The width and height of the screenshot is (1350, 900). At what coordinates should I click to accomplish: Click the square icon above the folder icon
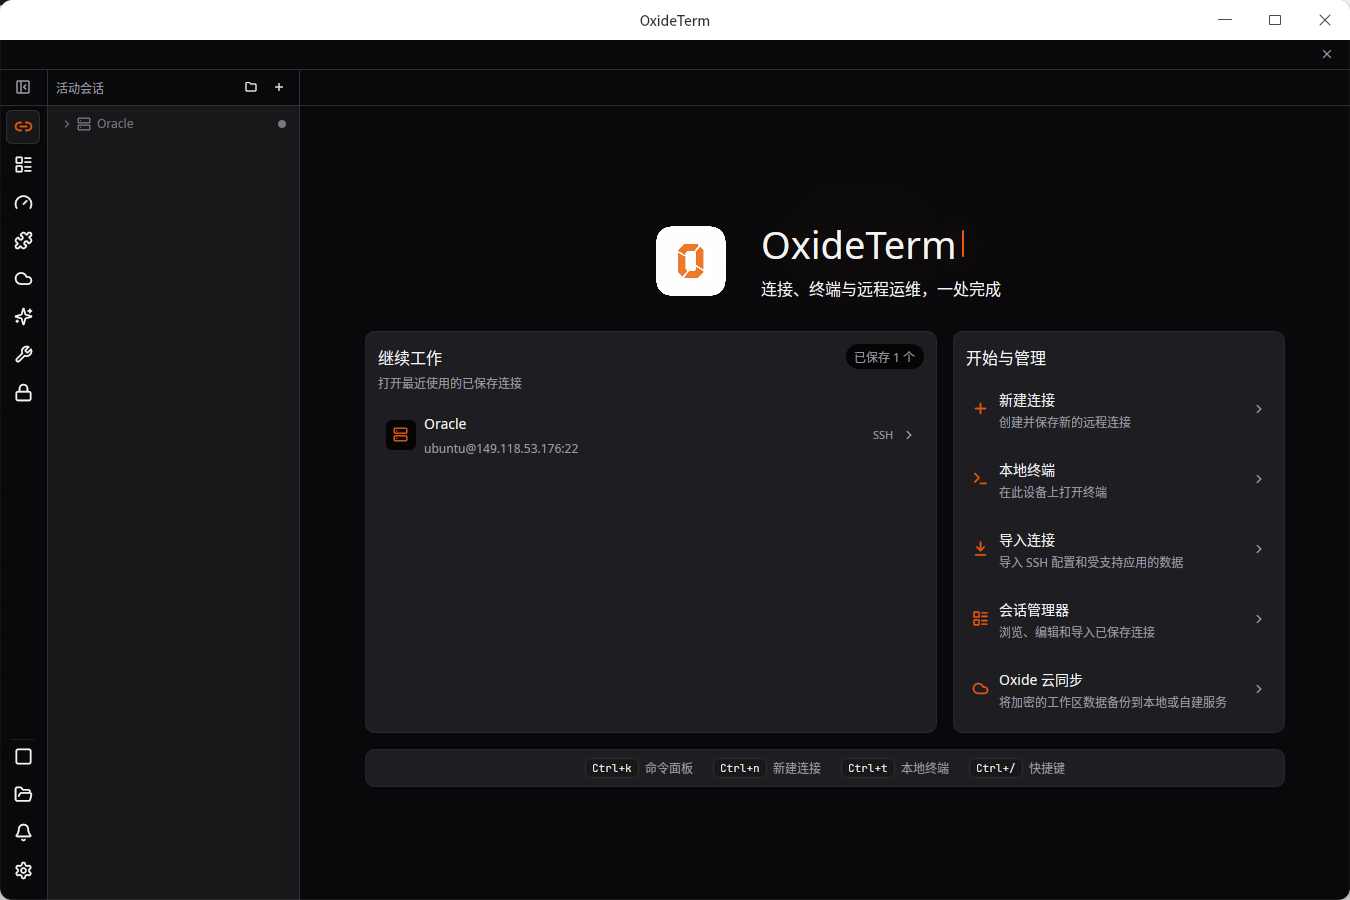point(23,757)
